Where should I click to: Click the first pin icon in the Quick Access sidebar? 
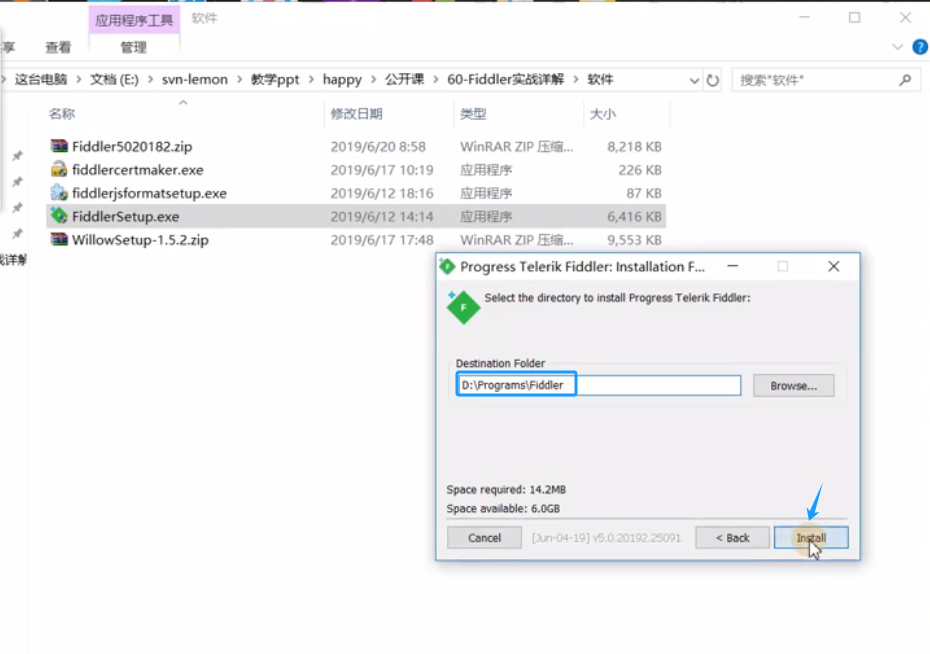pyautogui.click(x=17, y=156)
